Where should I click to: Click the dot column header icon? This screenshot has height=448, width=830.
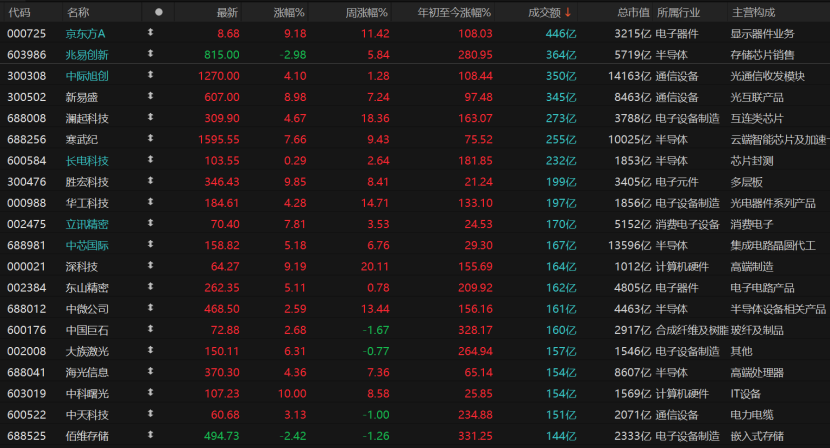pyautogui.click(x=158, y=12)
